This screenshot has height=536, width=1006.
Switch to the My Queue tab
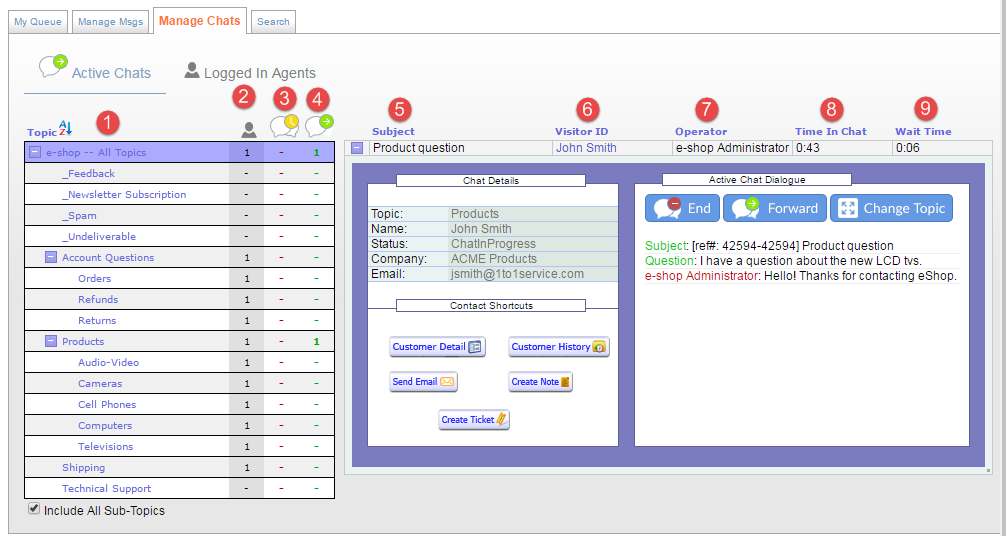pyautogui.click(x=39, y=21)
